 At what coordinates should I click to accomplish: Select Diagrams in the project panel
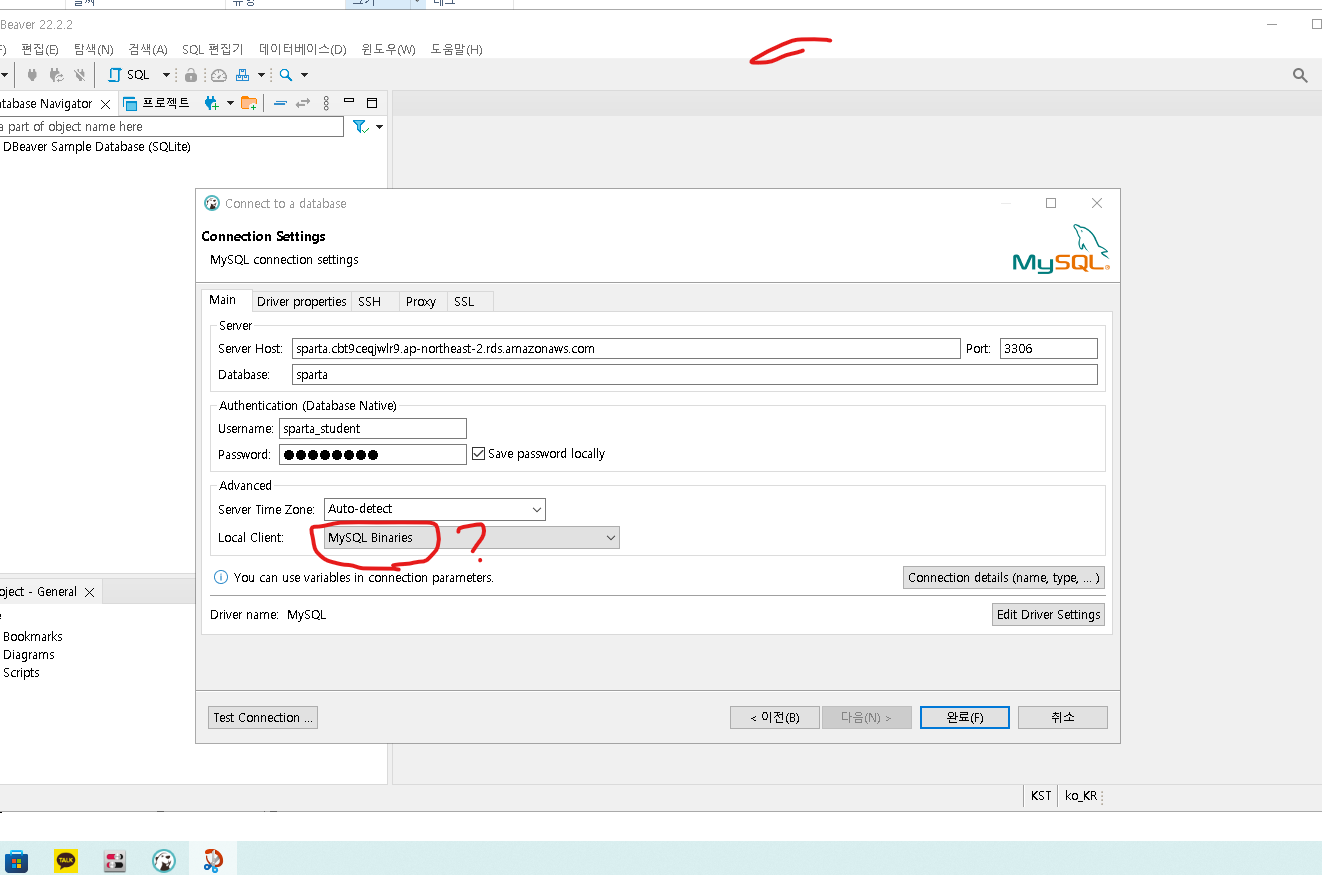pos(29,655)
